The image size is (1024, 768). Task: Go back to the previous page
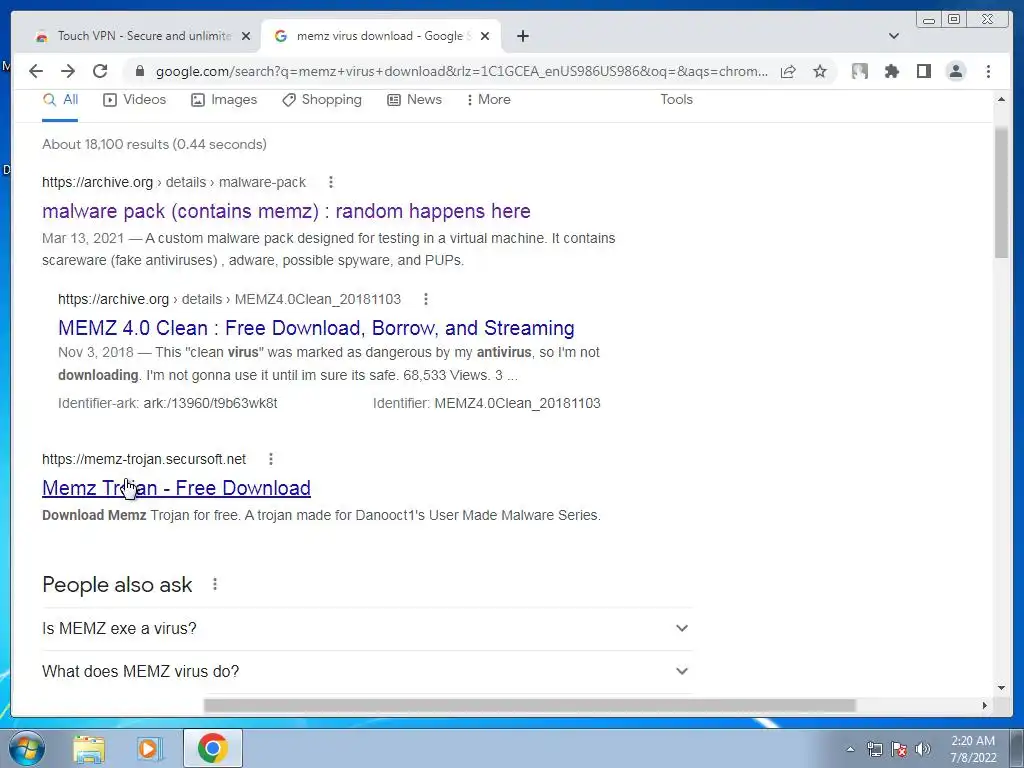36,71
